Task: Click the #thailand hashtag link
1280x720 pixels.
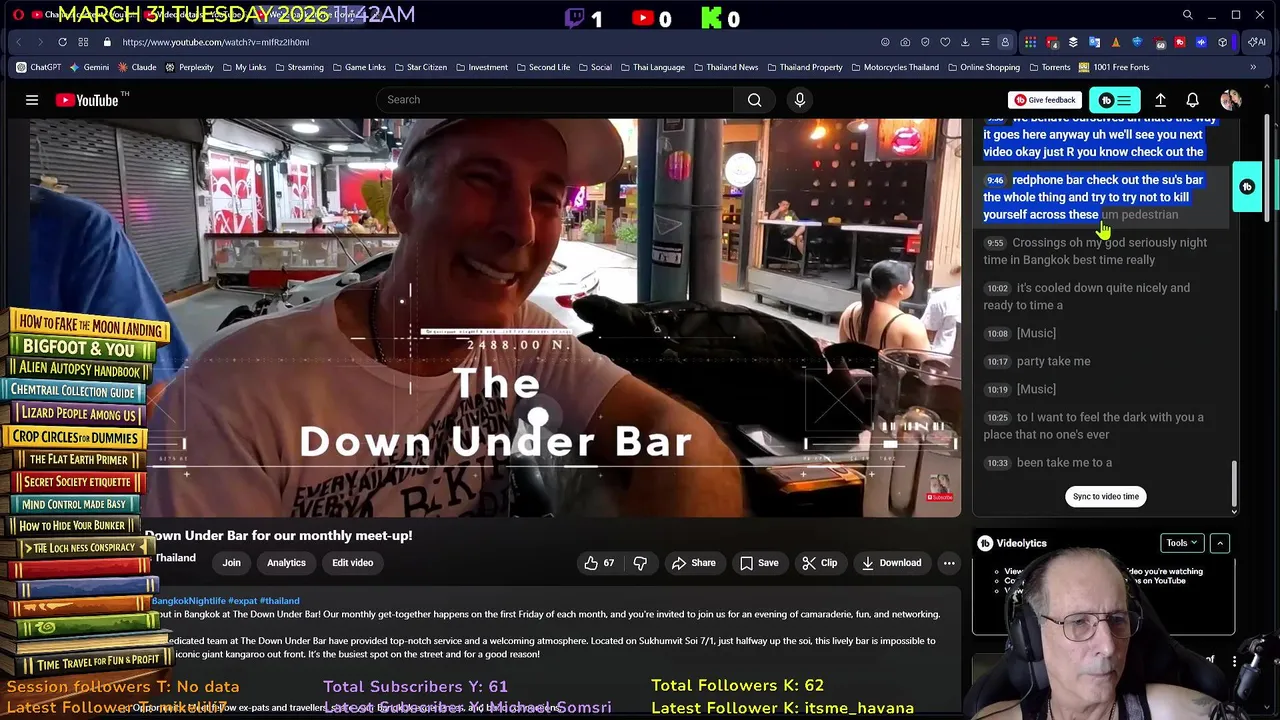Action: 279,601
